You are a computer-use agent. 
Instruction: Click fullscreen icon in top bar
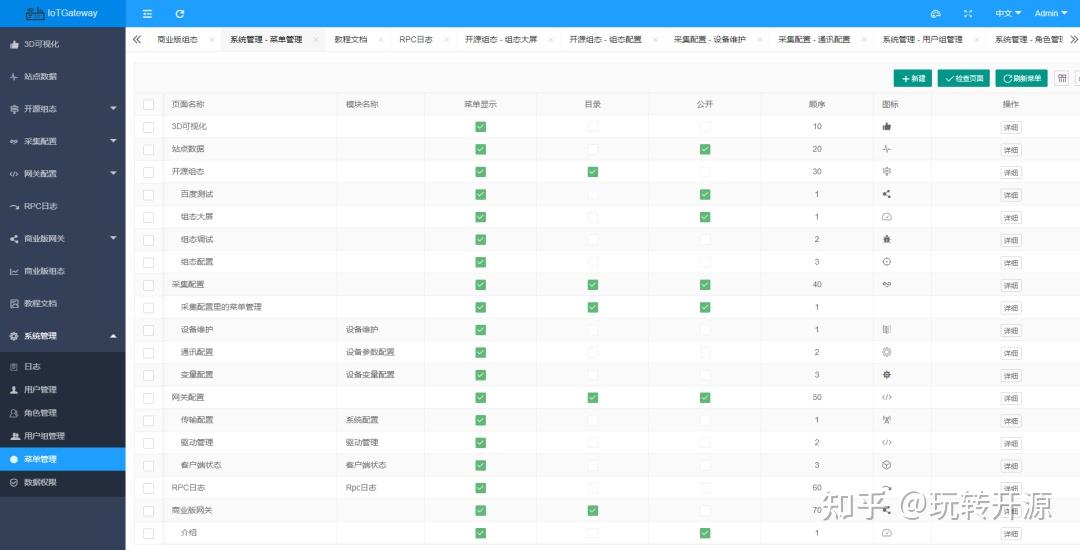(968, 14)
